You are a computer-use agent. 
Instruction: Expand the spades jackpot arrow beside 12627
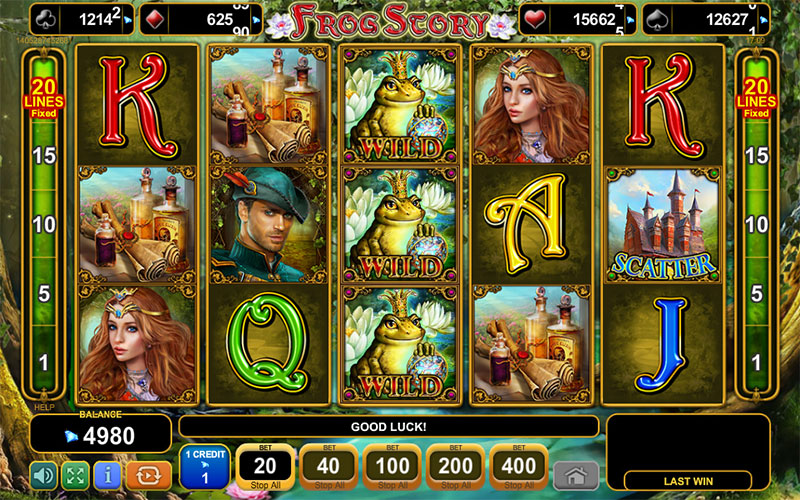click(763, 20)
